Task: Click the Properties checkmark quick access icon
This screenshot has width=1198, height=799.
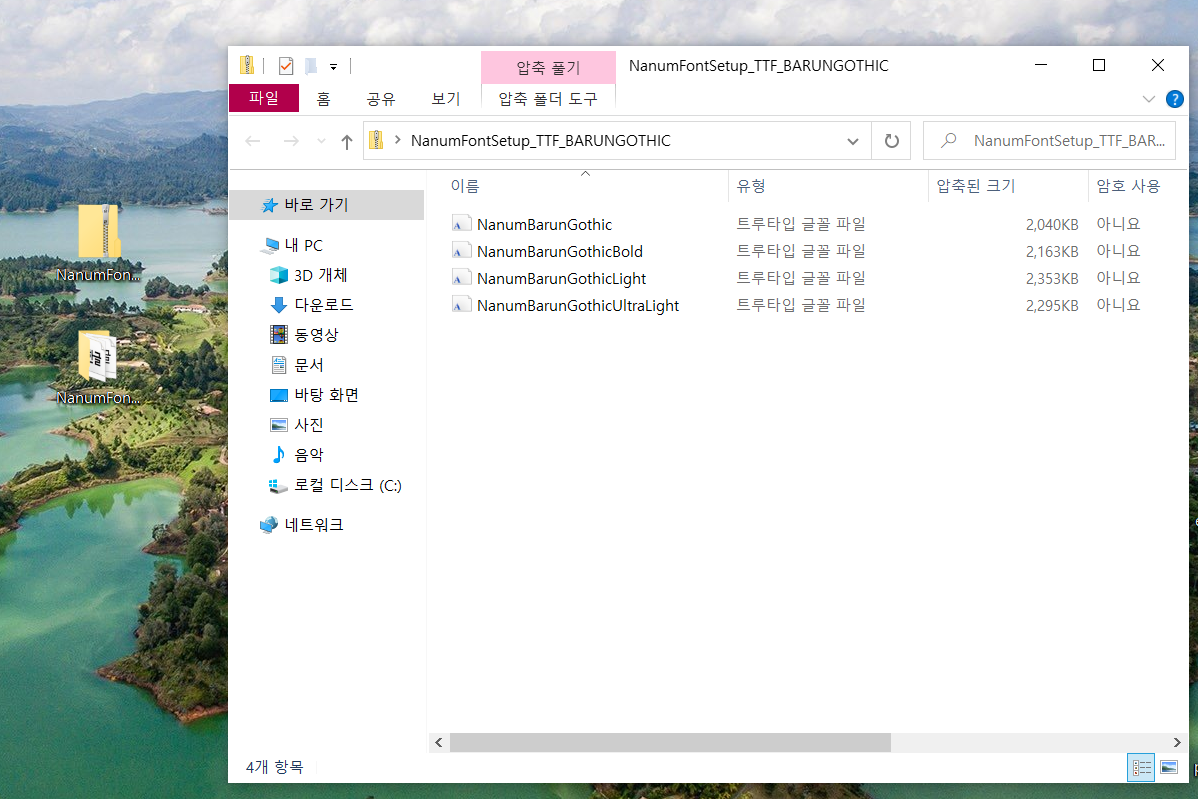Action: (x=286, y=66)
